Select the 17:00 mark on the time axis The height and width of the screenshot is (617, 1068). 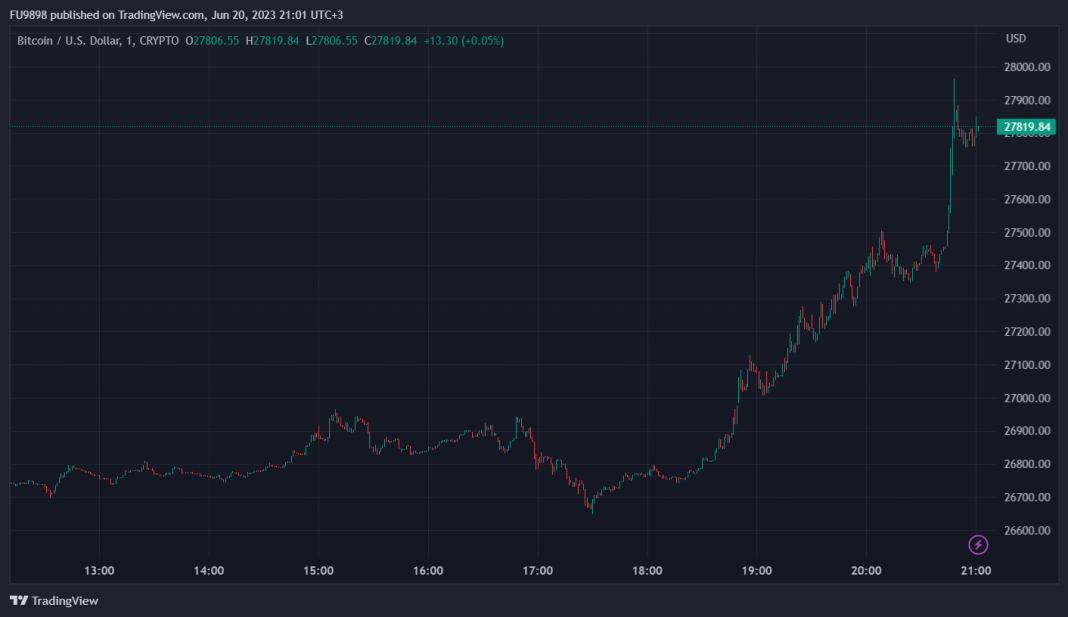537,571
